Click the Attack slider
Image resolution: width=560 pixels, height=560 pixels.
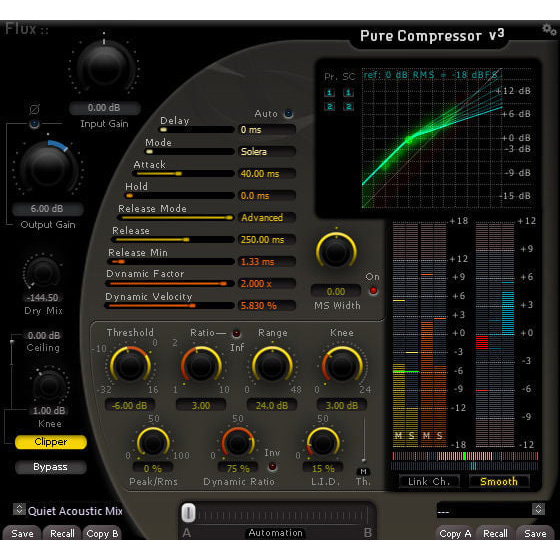tap(183, 174)
